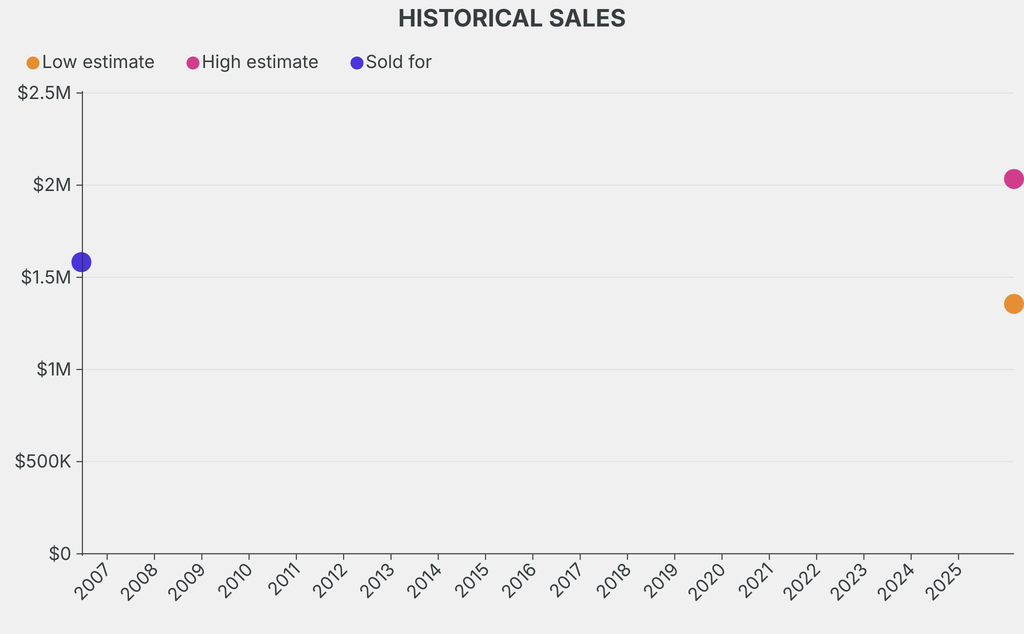The width and height of the screenshot is (1024, 634).
Task: Click the $0 y-axis label
Action: (x=59, y=553)
